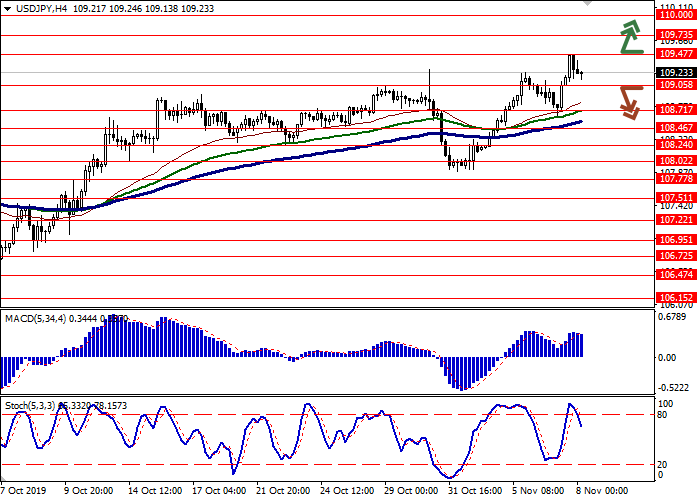The width and height of the screenshot is (700, 500).
Task: Click the 110.000 resistance level label
Action: point(677,15)
